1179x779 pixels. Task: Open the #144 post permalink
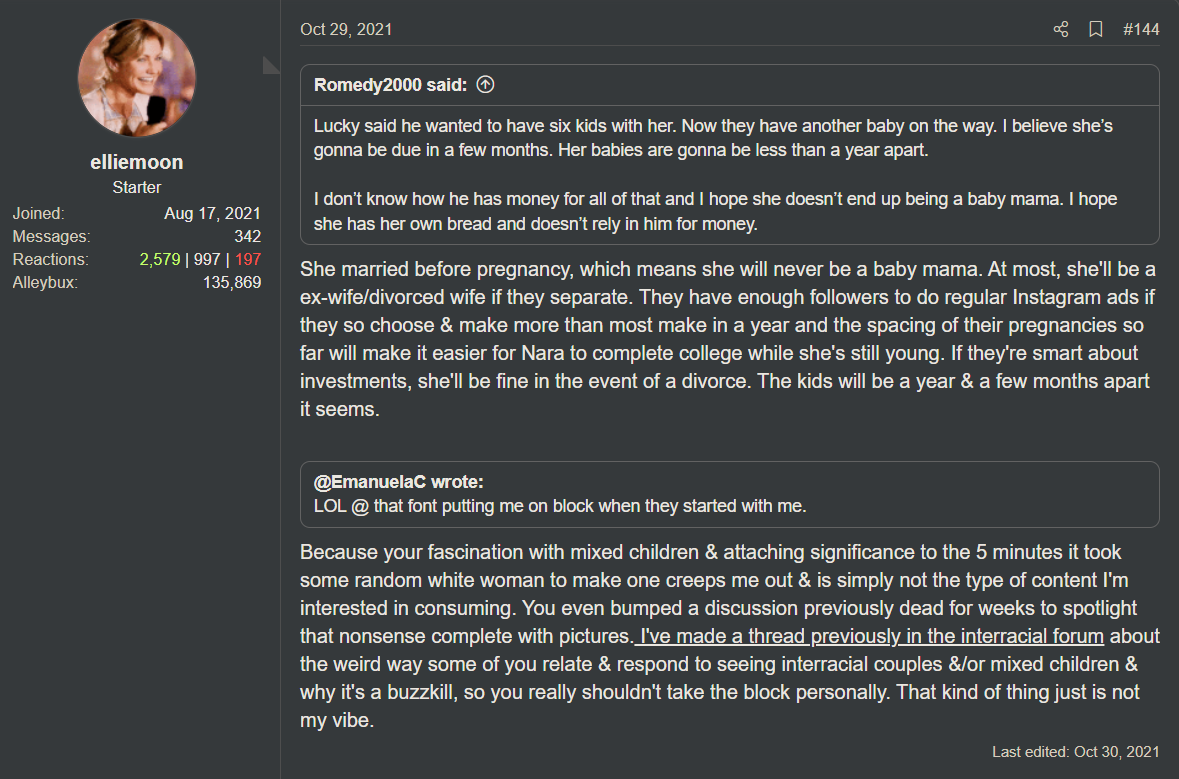(x=1141, y=30)
